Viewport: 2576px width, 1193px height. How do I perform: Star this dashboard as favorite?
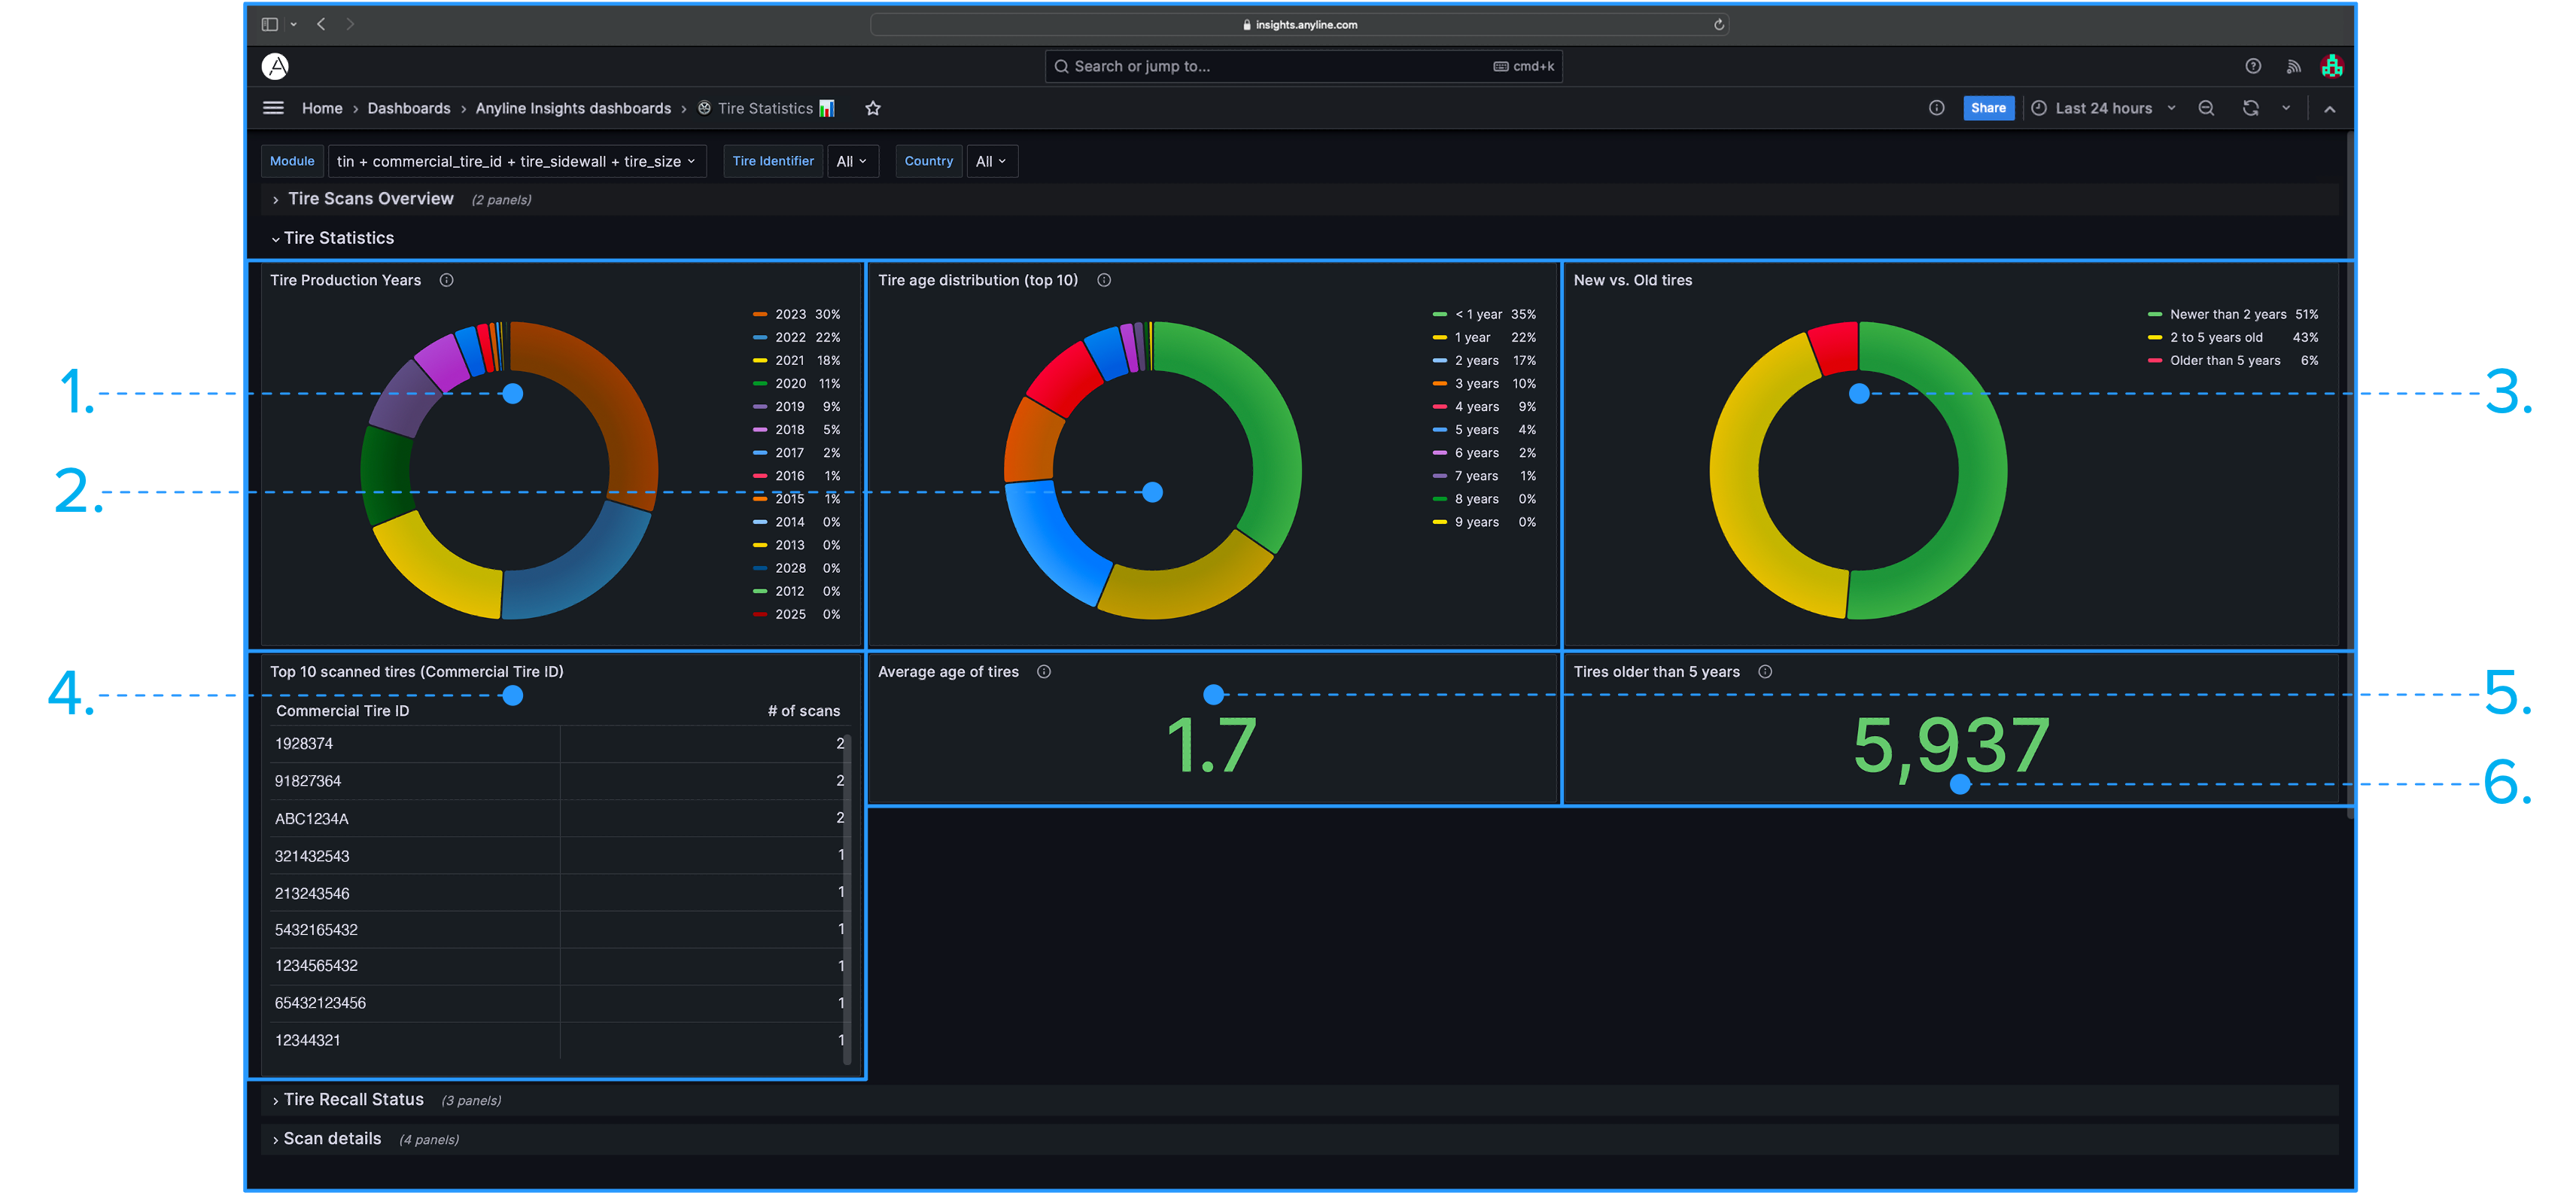point(873,108)
